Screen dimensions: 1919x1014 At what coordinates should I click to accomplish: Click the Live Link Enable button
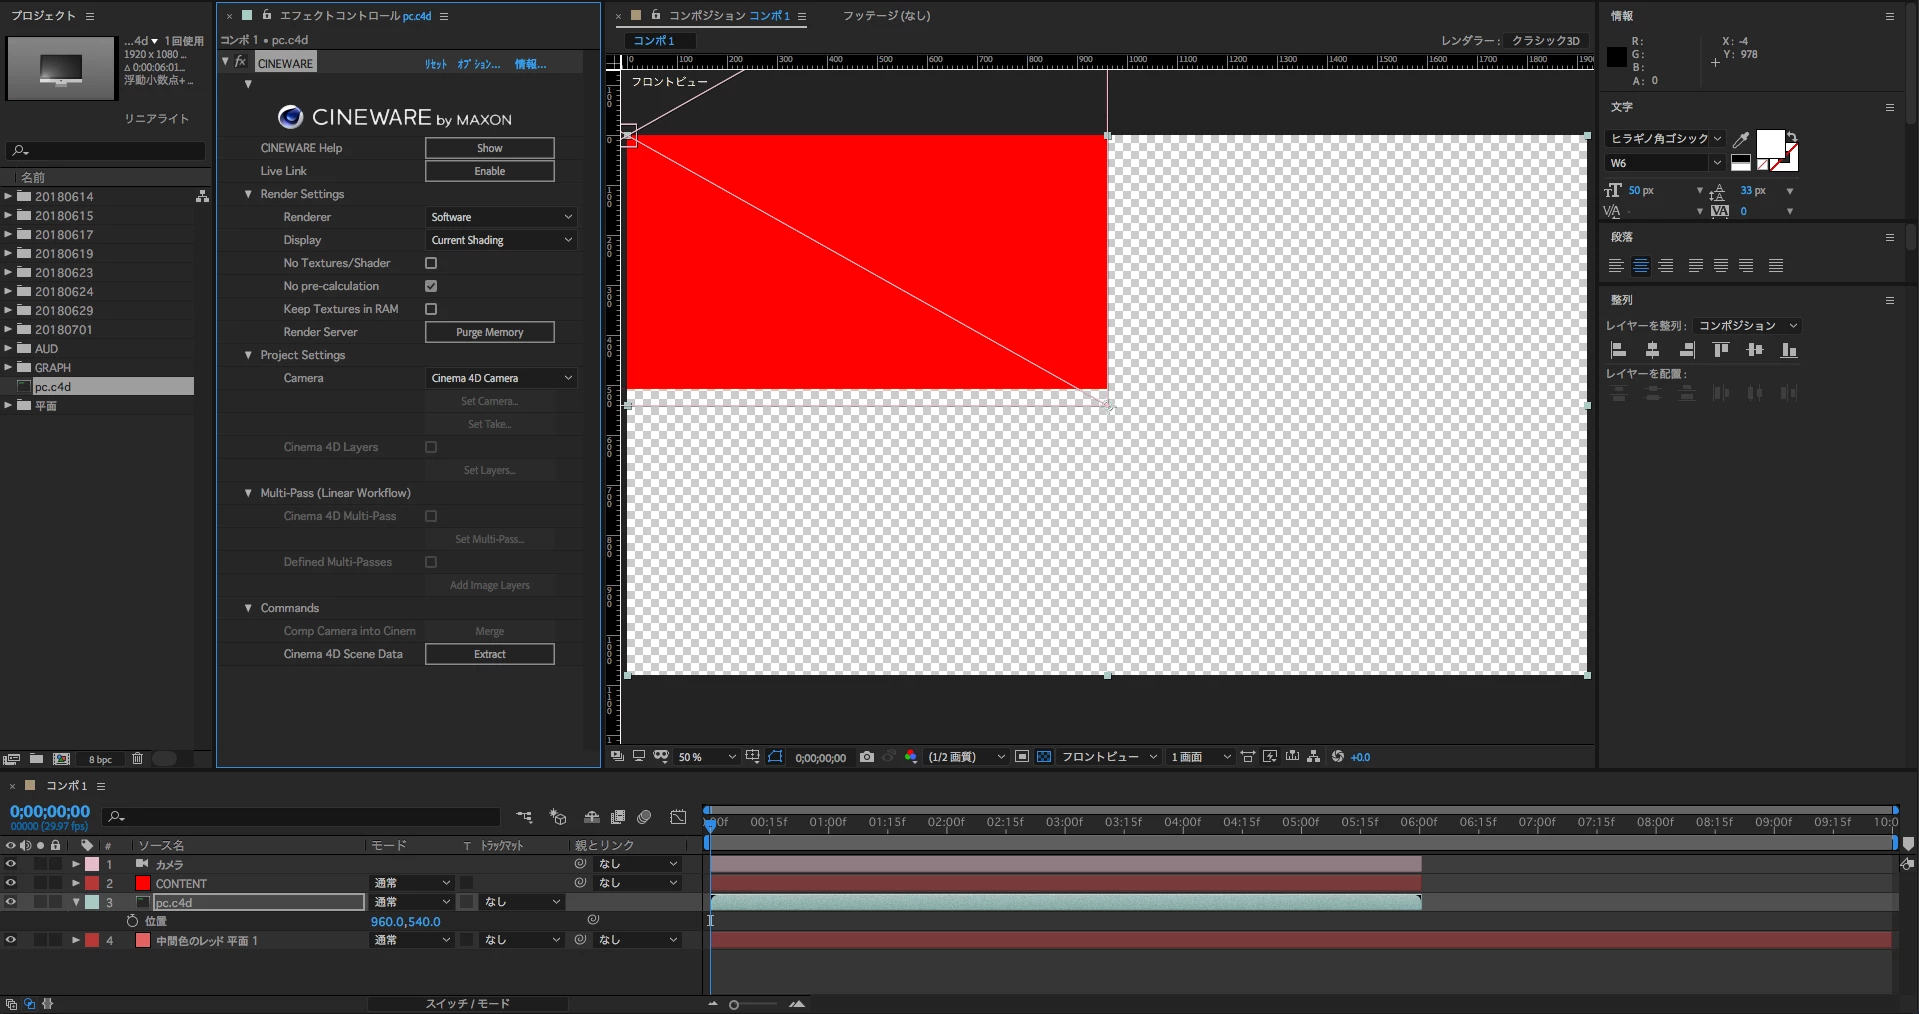pyautogui.click(x=490, y=171)
